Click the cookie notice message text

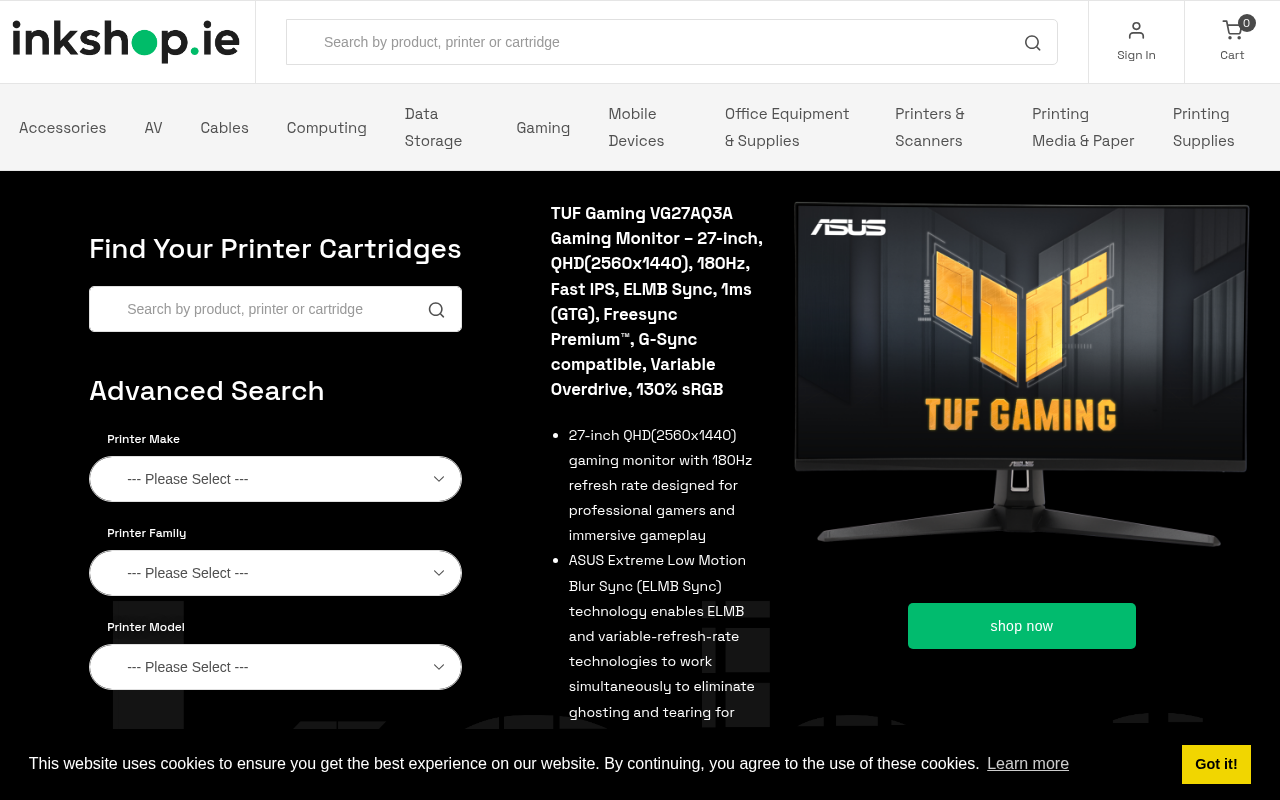click(504, 763)
